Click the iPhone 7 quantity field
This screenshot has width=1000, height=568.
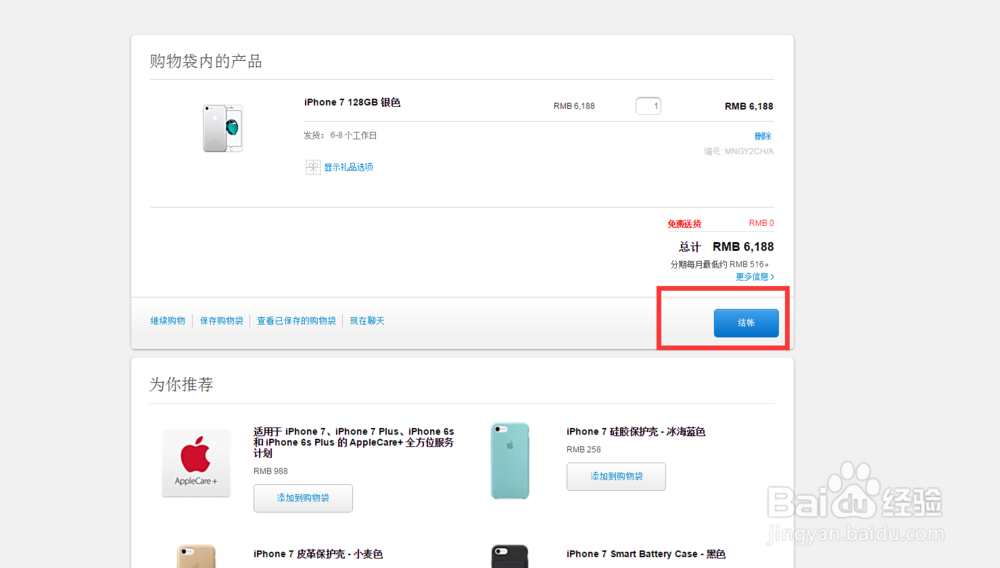click(x=648, y=106)
